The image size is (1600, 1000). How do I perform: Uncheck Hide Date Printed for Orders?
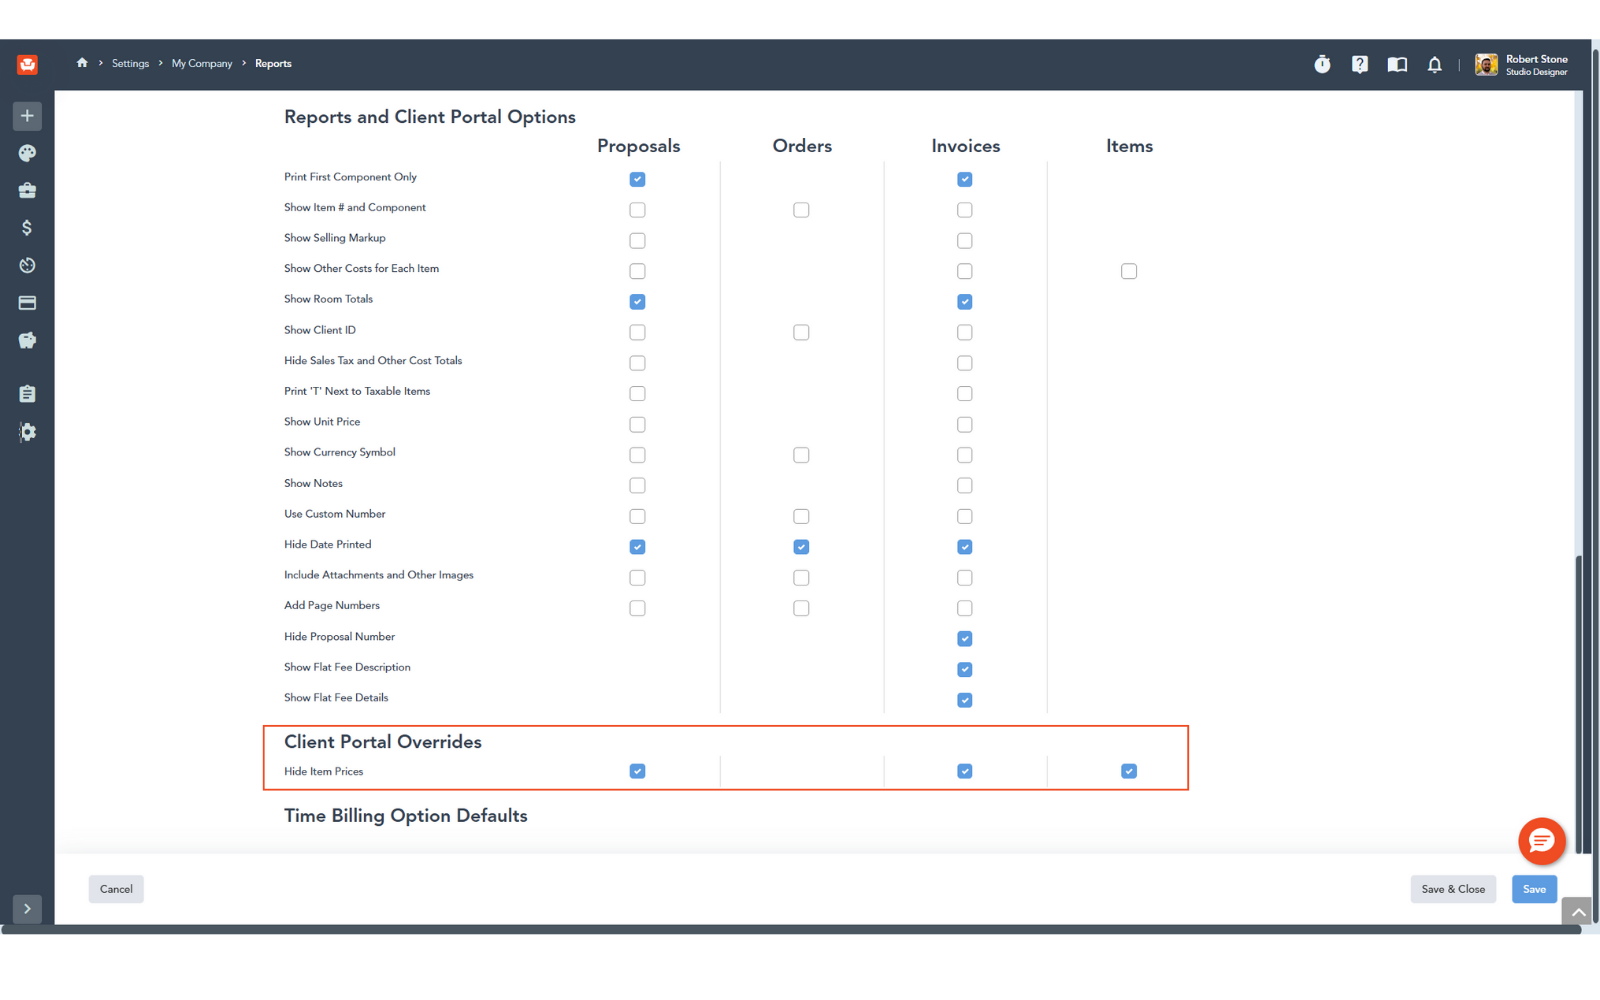point(801,547)
